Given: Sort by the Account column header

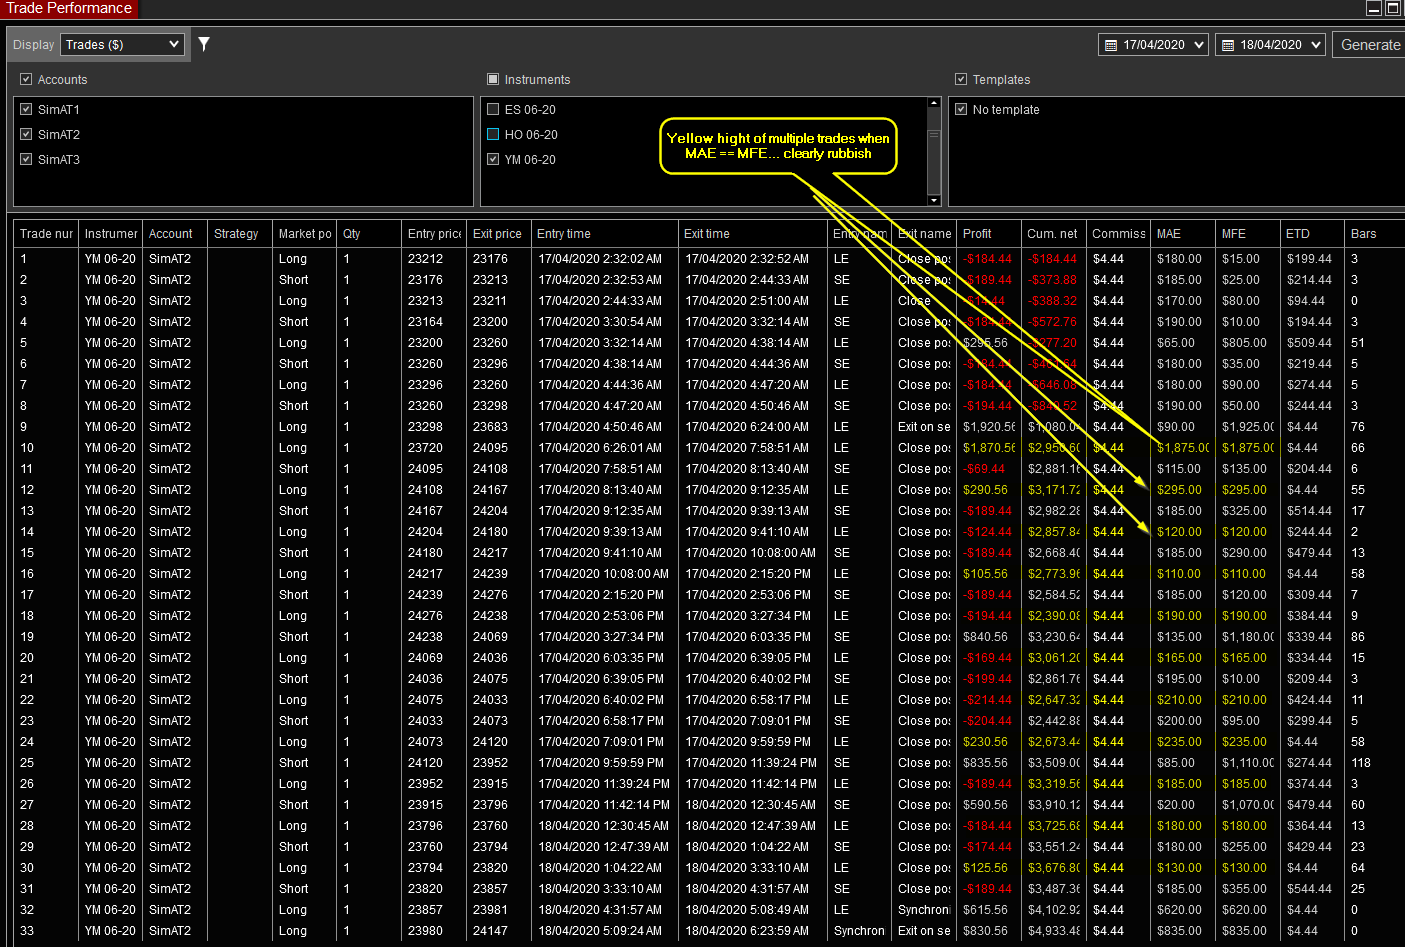Looking at the screenshot, I should click(175, 234).
